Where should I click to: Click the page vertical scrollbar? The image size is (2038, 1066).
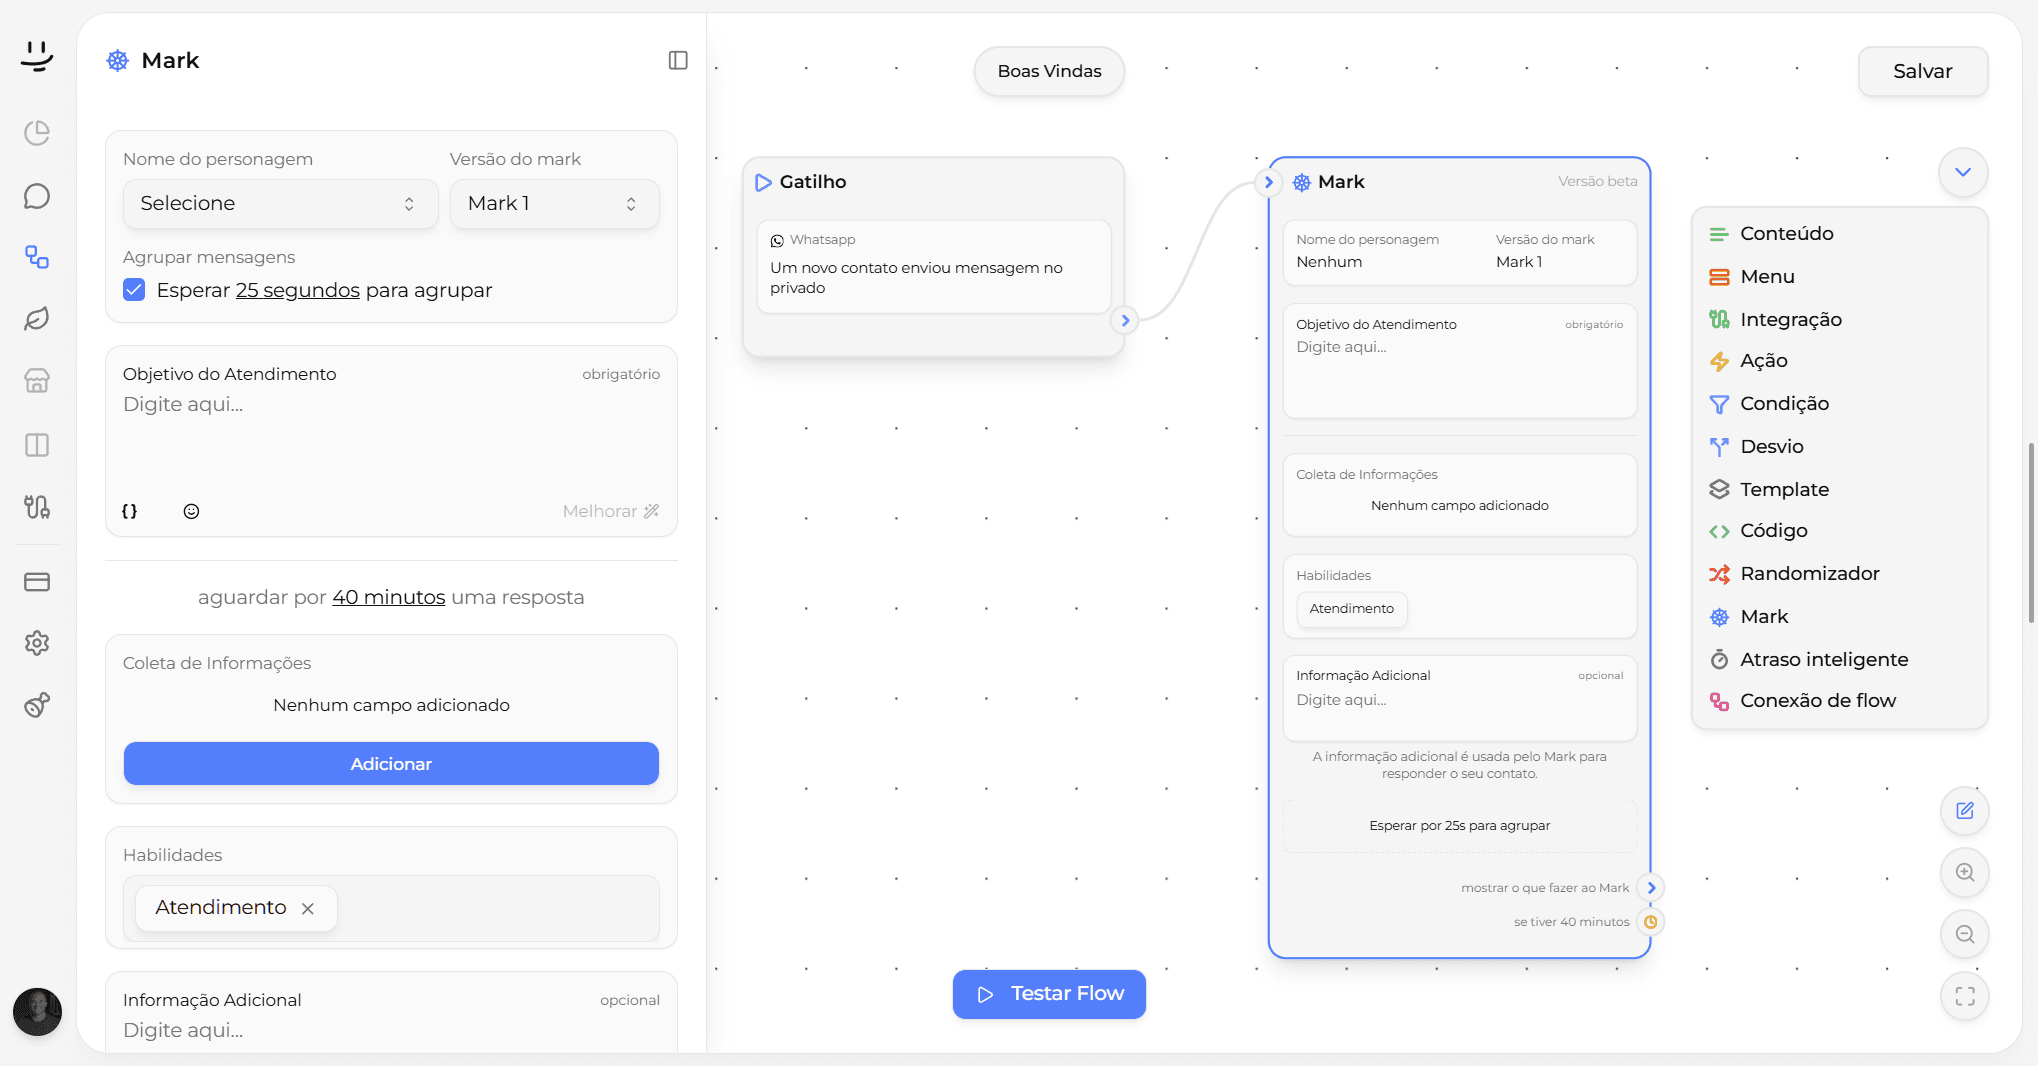[x=2031, y=533]
